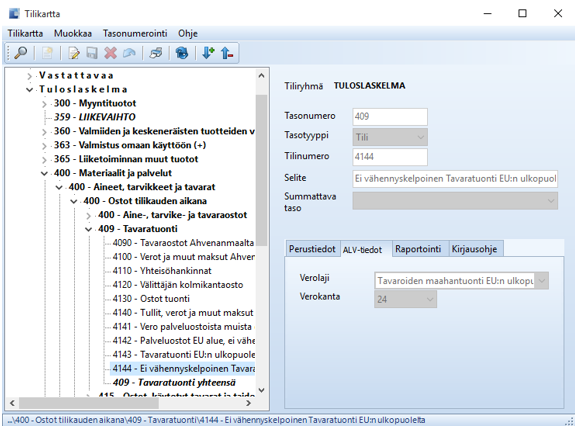
Task: Collapse the Tuloslaskelma tree node
Action: click(29, 90)
